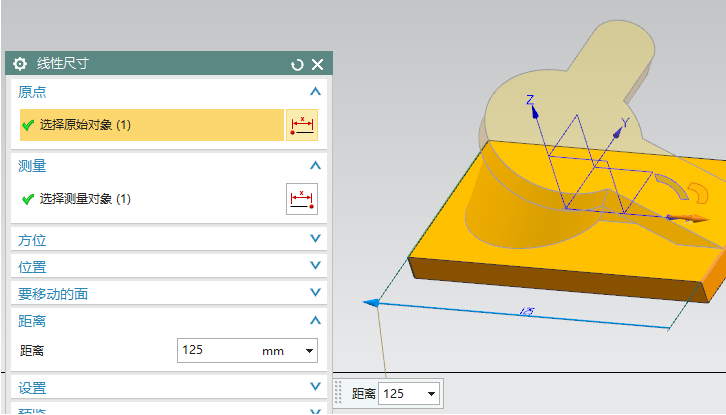Image resolution: width=726 pixels, height=415 pixels.
Task: Click the blue dimension arrowhead
Action: [370, 302]
